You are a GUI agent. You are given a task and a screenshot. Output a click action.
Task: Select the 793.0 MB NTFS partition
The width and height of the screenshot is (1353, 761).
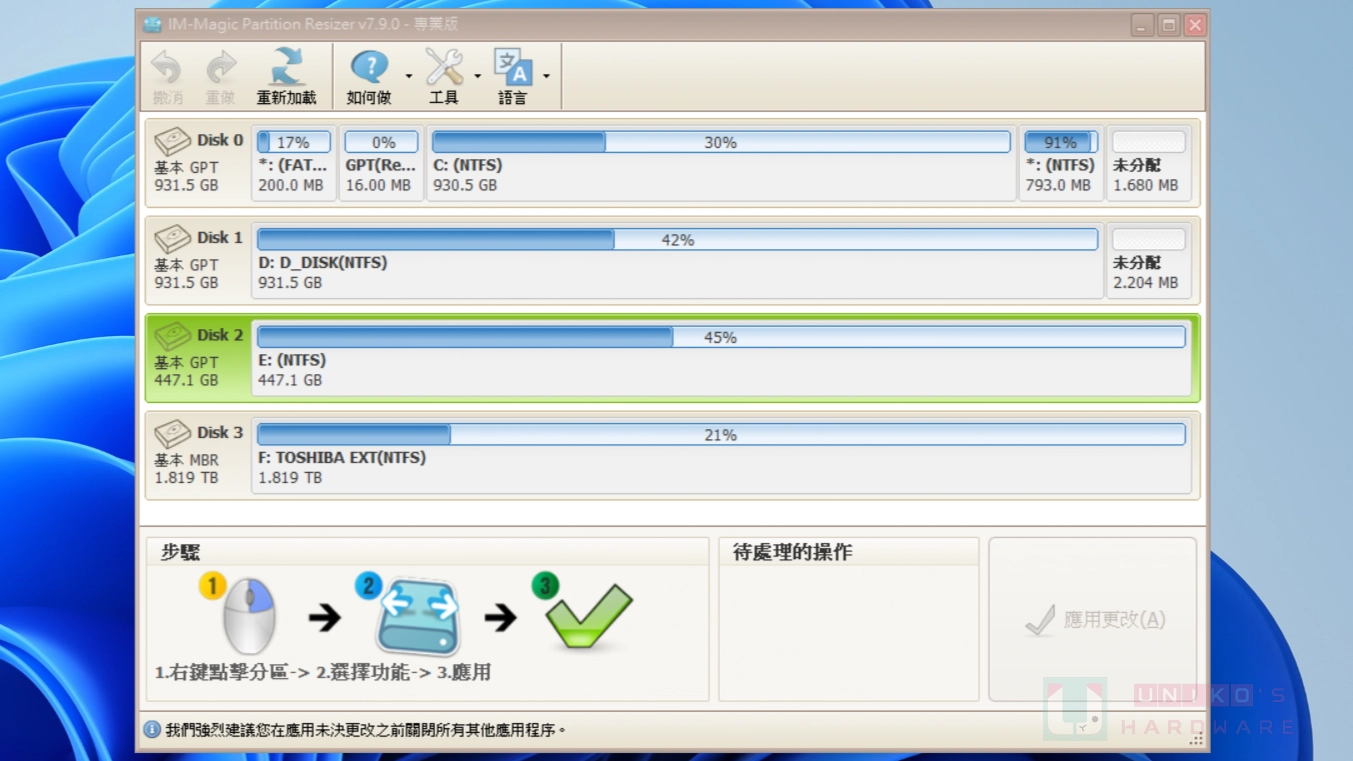(1060, 163)
